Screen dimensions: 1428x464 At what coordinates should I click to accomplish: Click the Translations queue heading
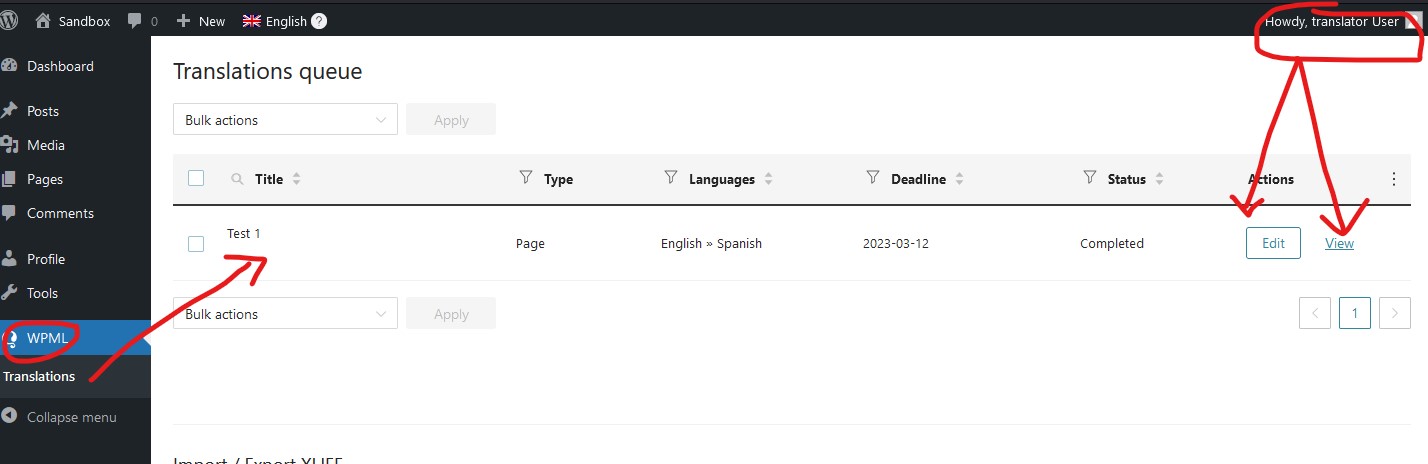(267, 71)
